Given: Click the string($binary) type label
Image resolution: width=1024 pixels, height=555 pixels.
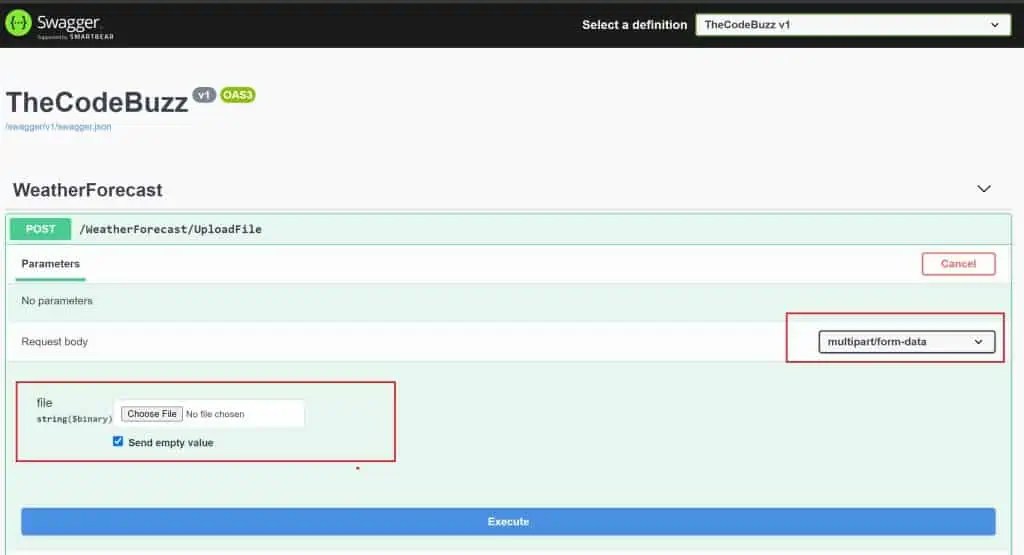Looking at the screenshot, I should point(74,419).
